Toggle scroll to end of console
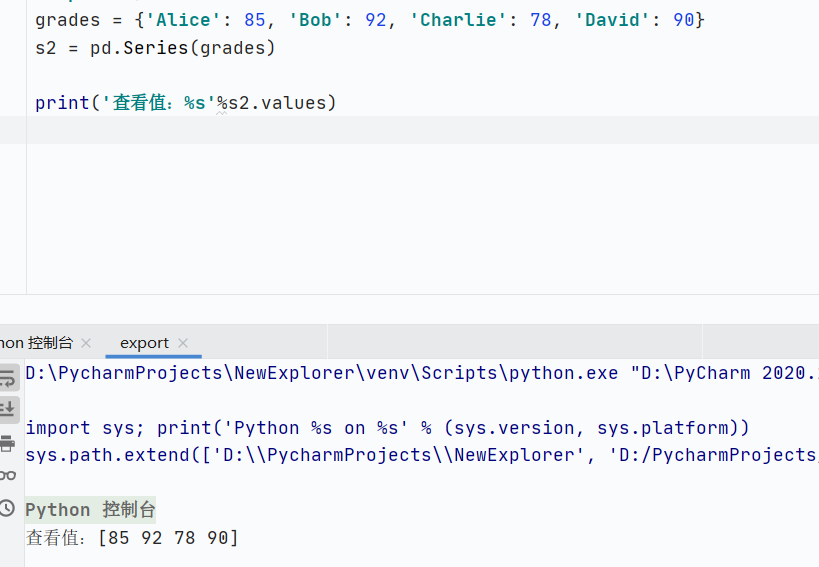This screenshot has height=567, width=819. coord(7,408)
